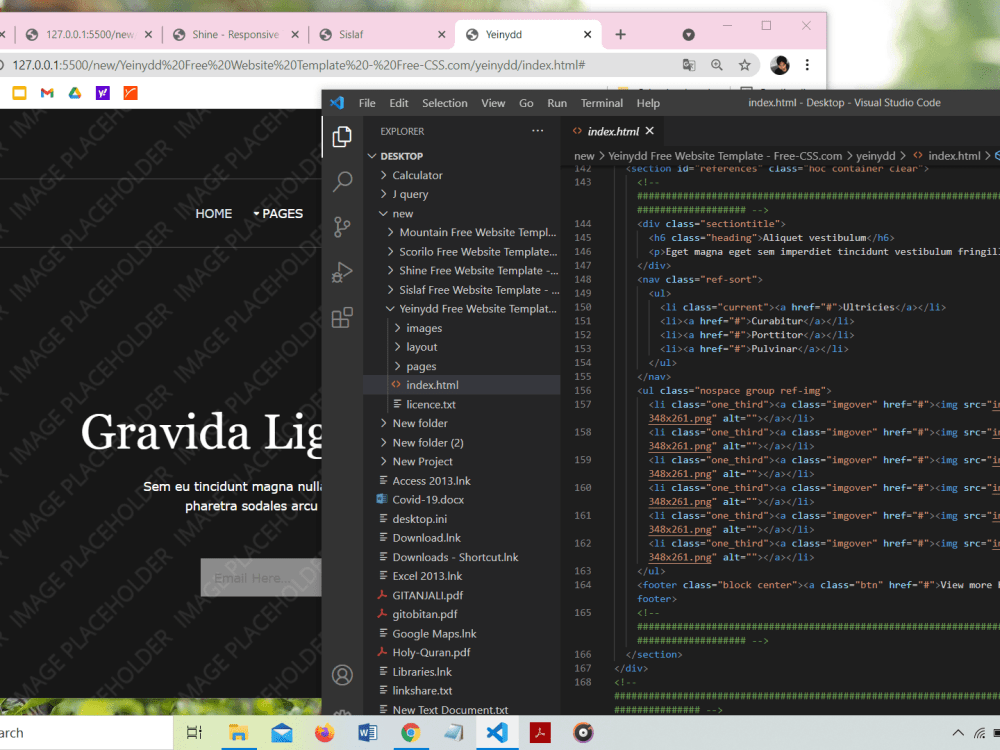The width and height of the screenshot is (1000, 750).
Task: Open the Mail app from the taskbar
Action: coord(281,733)
